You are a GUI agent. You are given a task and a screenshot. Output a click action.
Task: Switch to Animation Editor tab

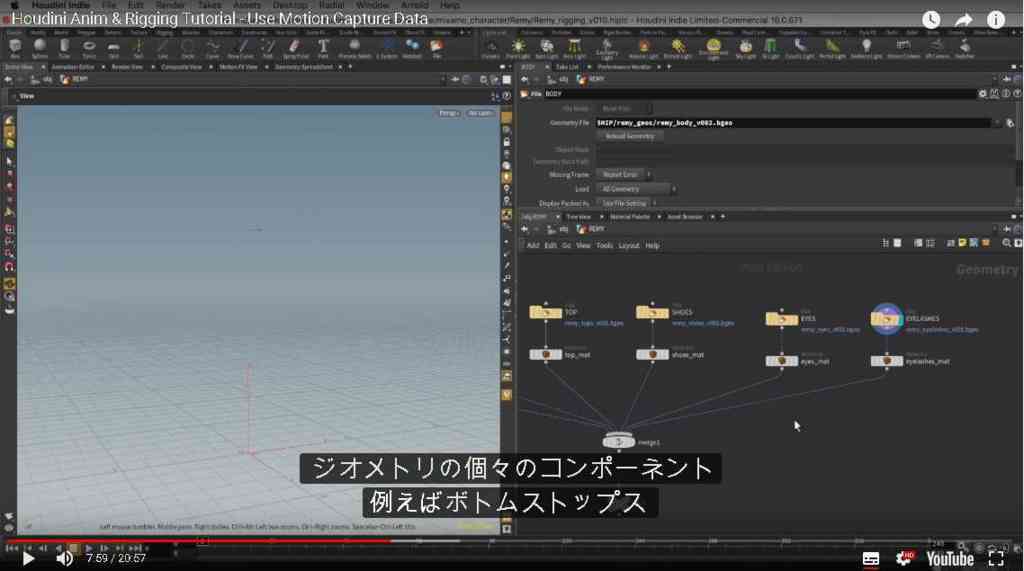[73, 67]
